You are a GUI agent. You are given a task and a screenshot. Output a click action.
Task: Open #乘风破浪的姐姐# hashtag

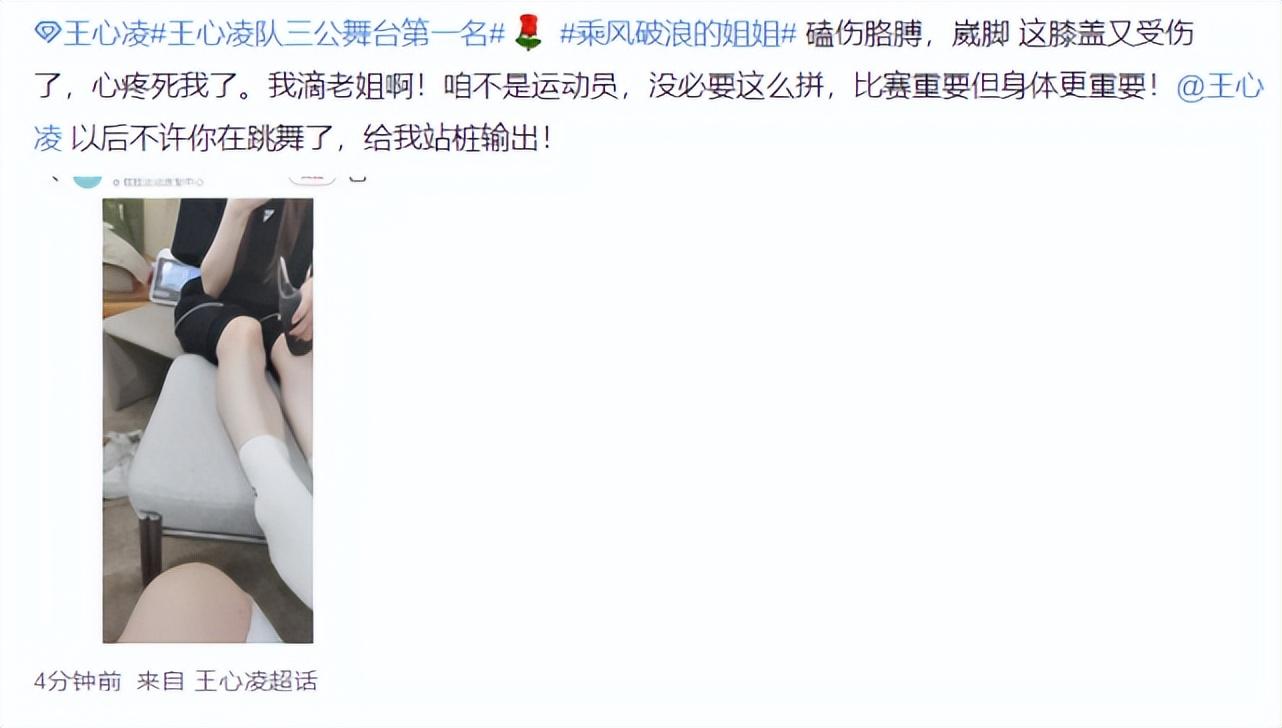click(x=677, y=35)
